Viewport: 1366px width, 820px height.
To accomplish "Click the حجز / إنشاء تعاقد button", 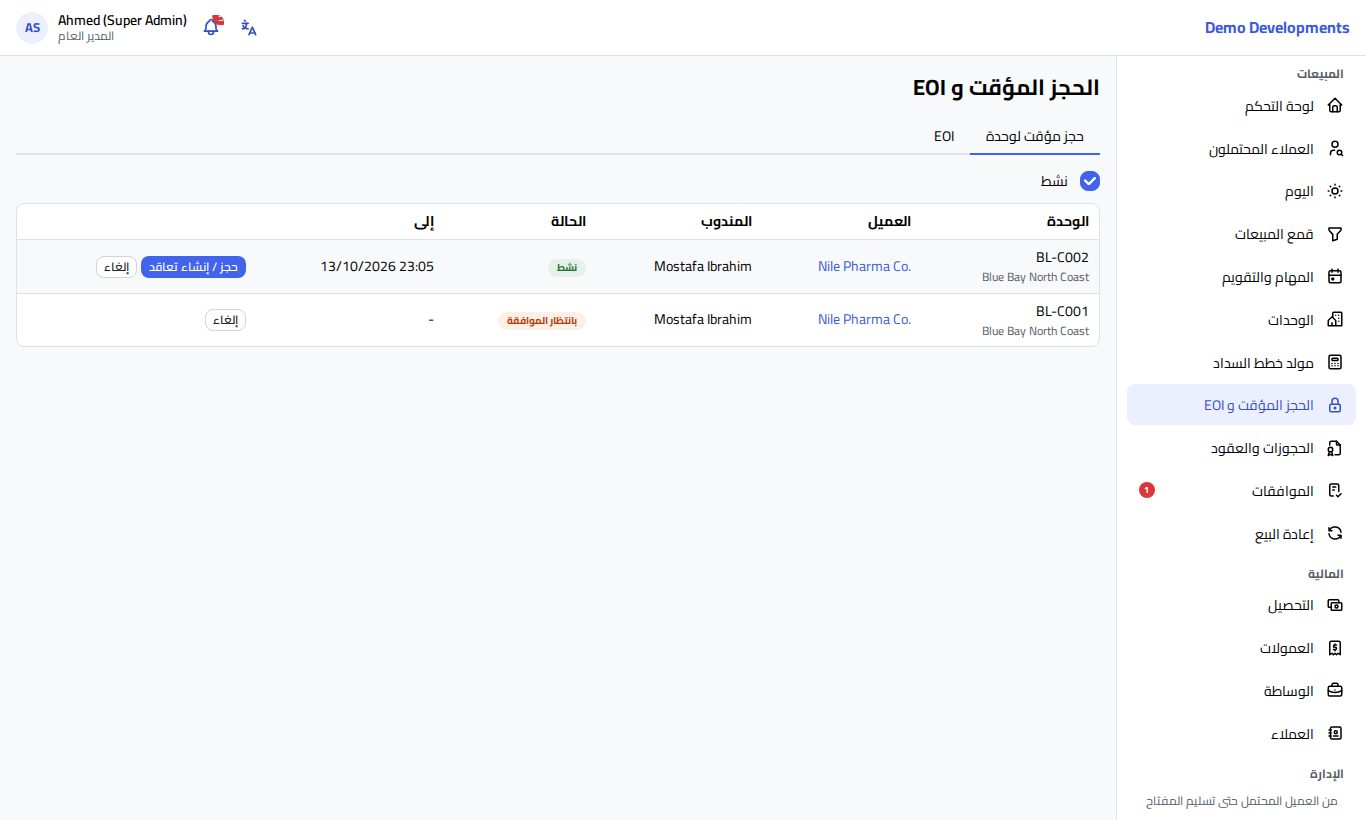I will [194, 267].
